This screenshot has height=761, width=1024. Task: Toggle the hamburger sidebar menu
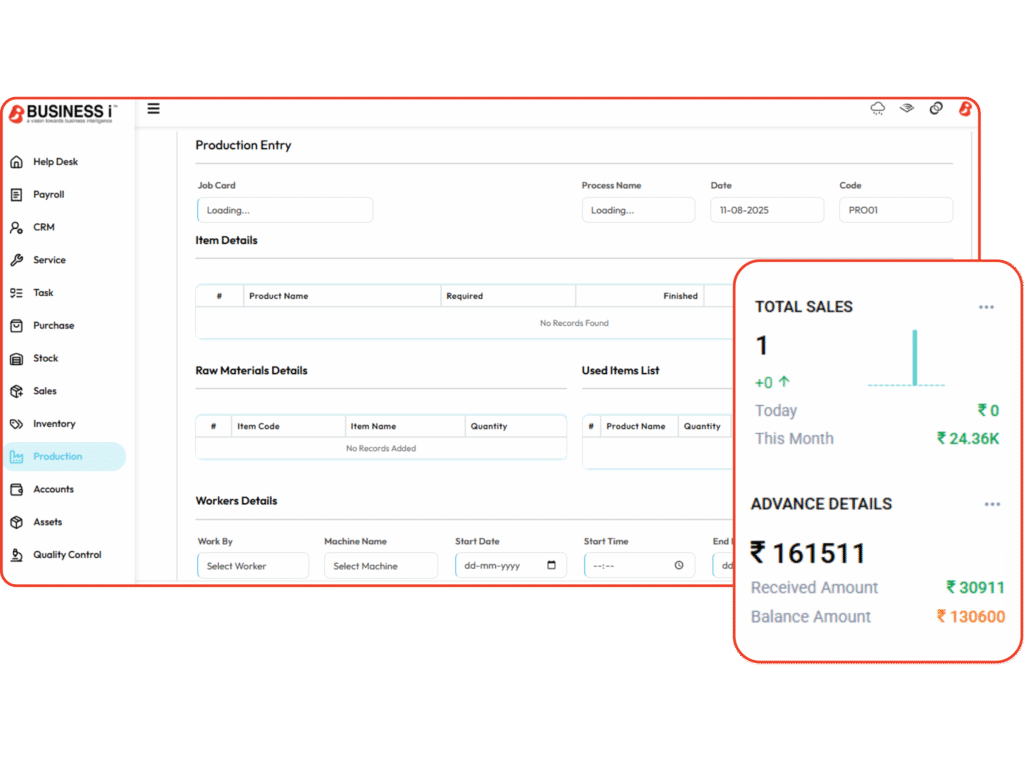click(x=153, y=109)
